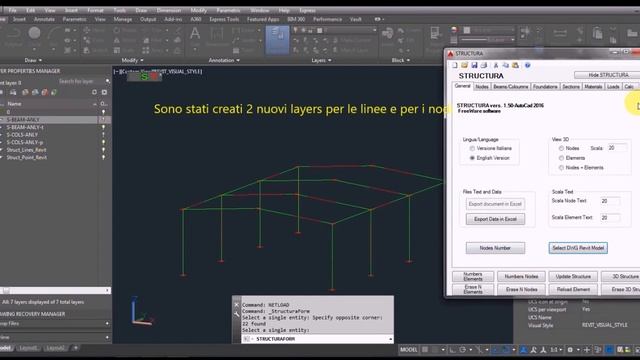Expand the Modify panel dropdown
640x360 pixels.
click(132, 60)
